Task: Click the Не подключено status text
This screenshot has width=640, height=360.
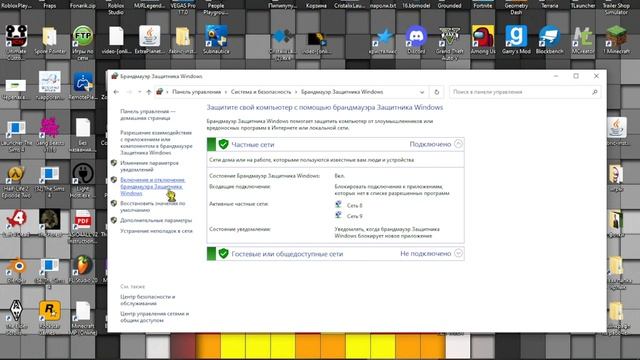Action: [426, 253]
